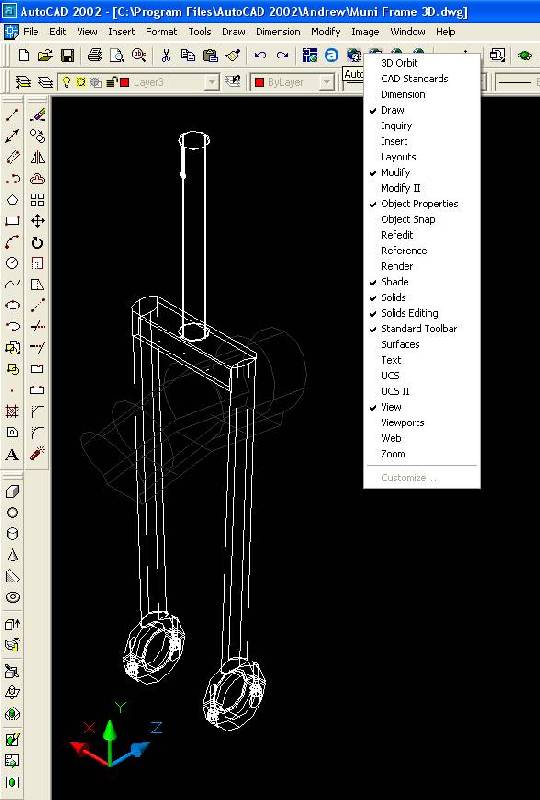Open the Modify menu

(x=326, y=32)
